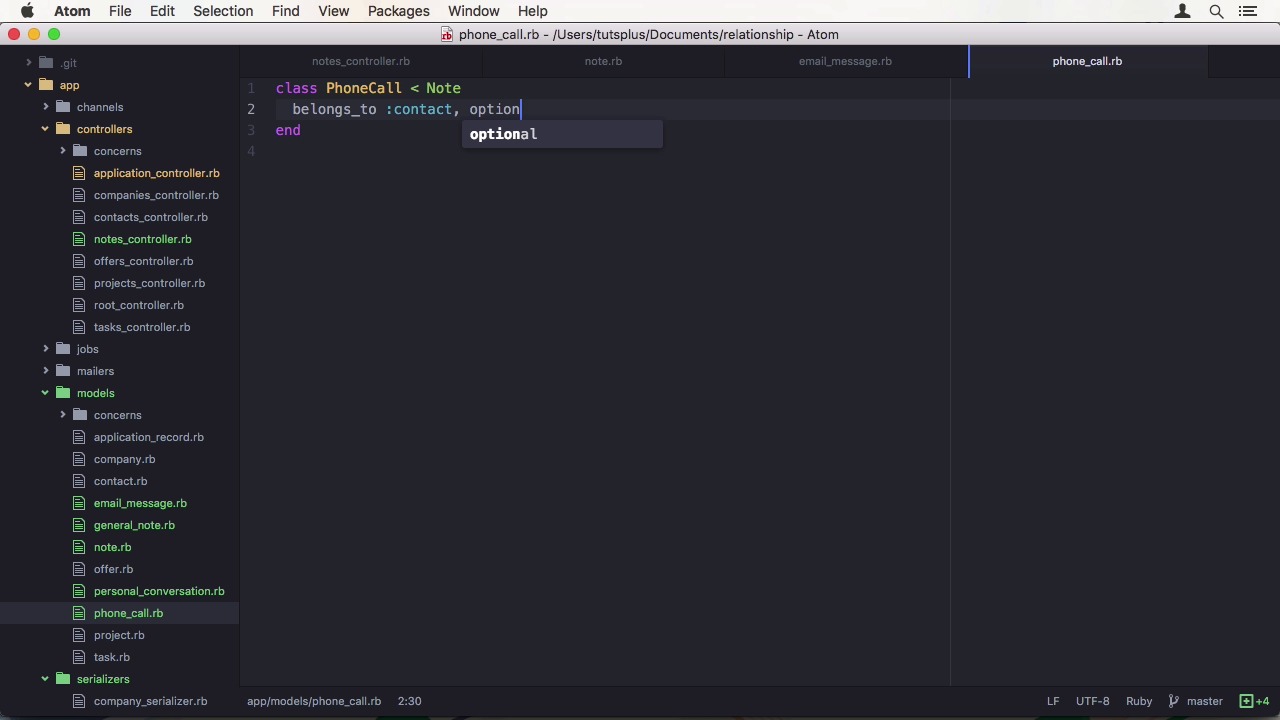Open Spotlight search icon in menu bar
This screenshot has width=1280, height=720.
pyautogui.click(x=1216, y=11)
